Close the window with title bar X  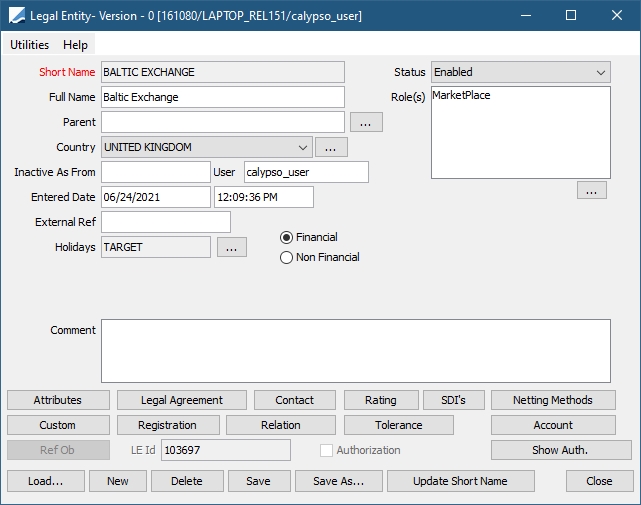point(616,16)
